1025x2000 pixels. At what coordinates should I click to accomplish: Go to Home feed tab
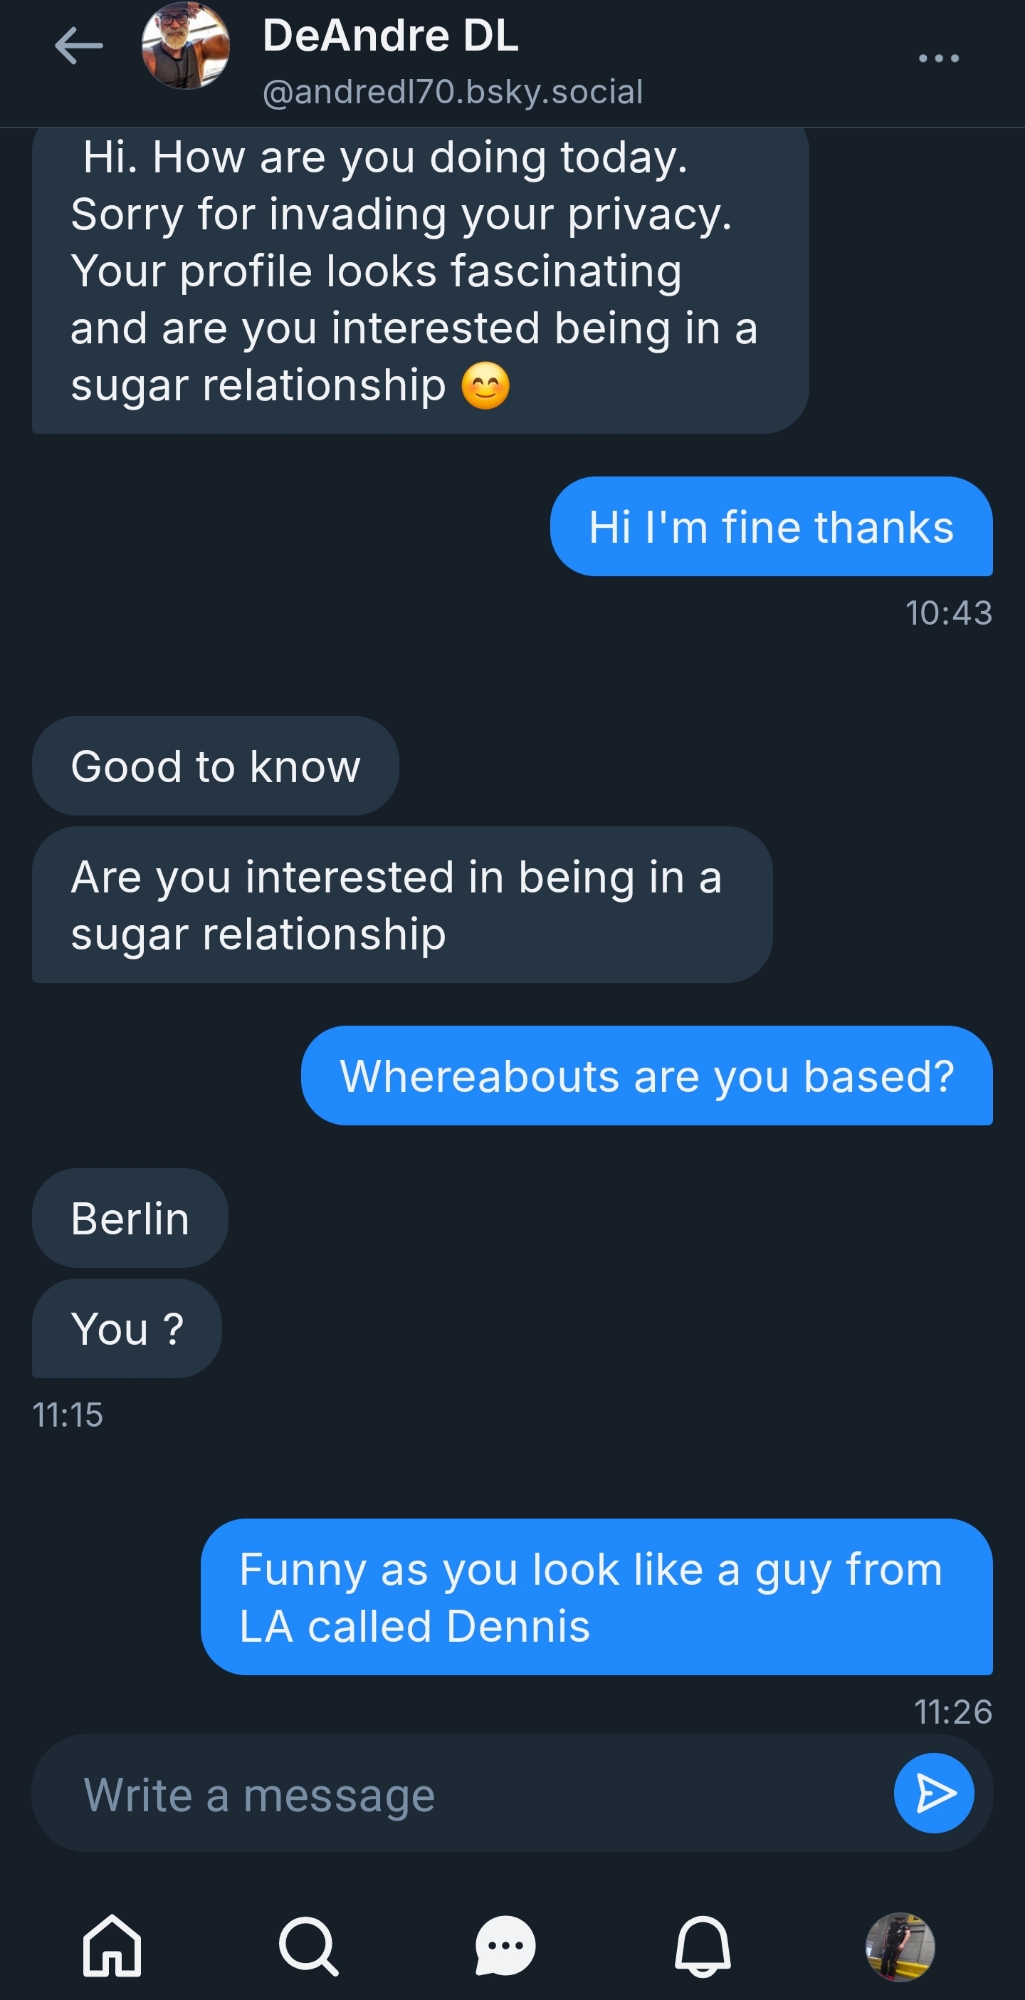click(112, 1946)
